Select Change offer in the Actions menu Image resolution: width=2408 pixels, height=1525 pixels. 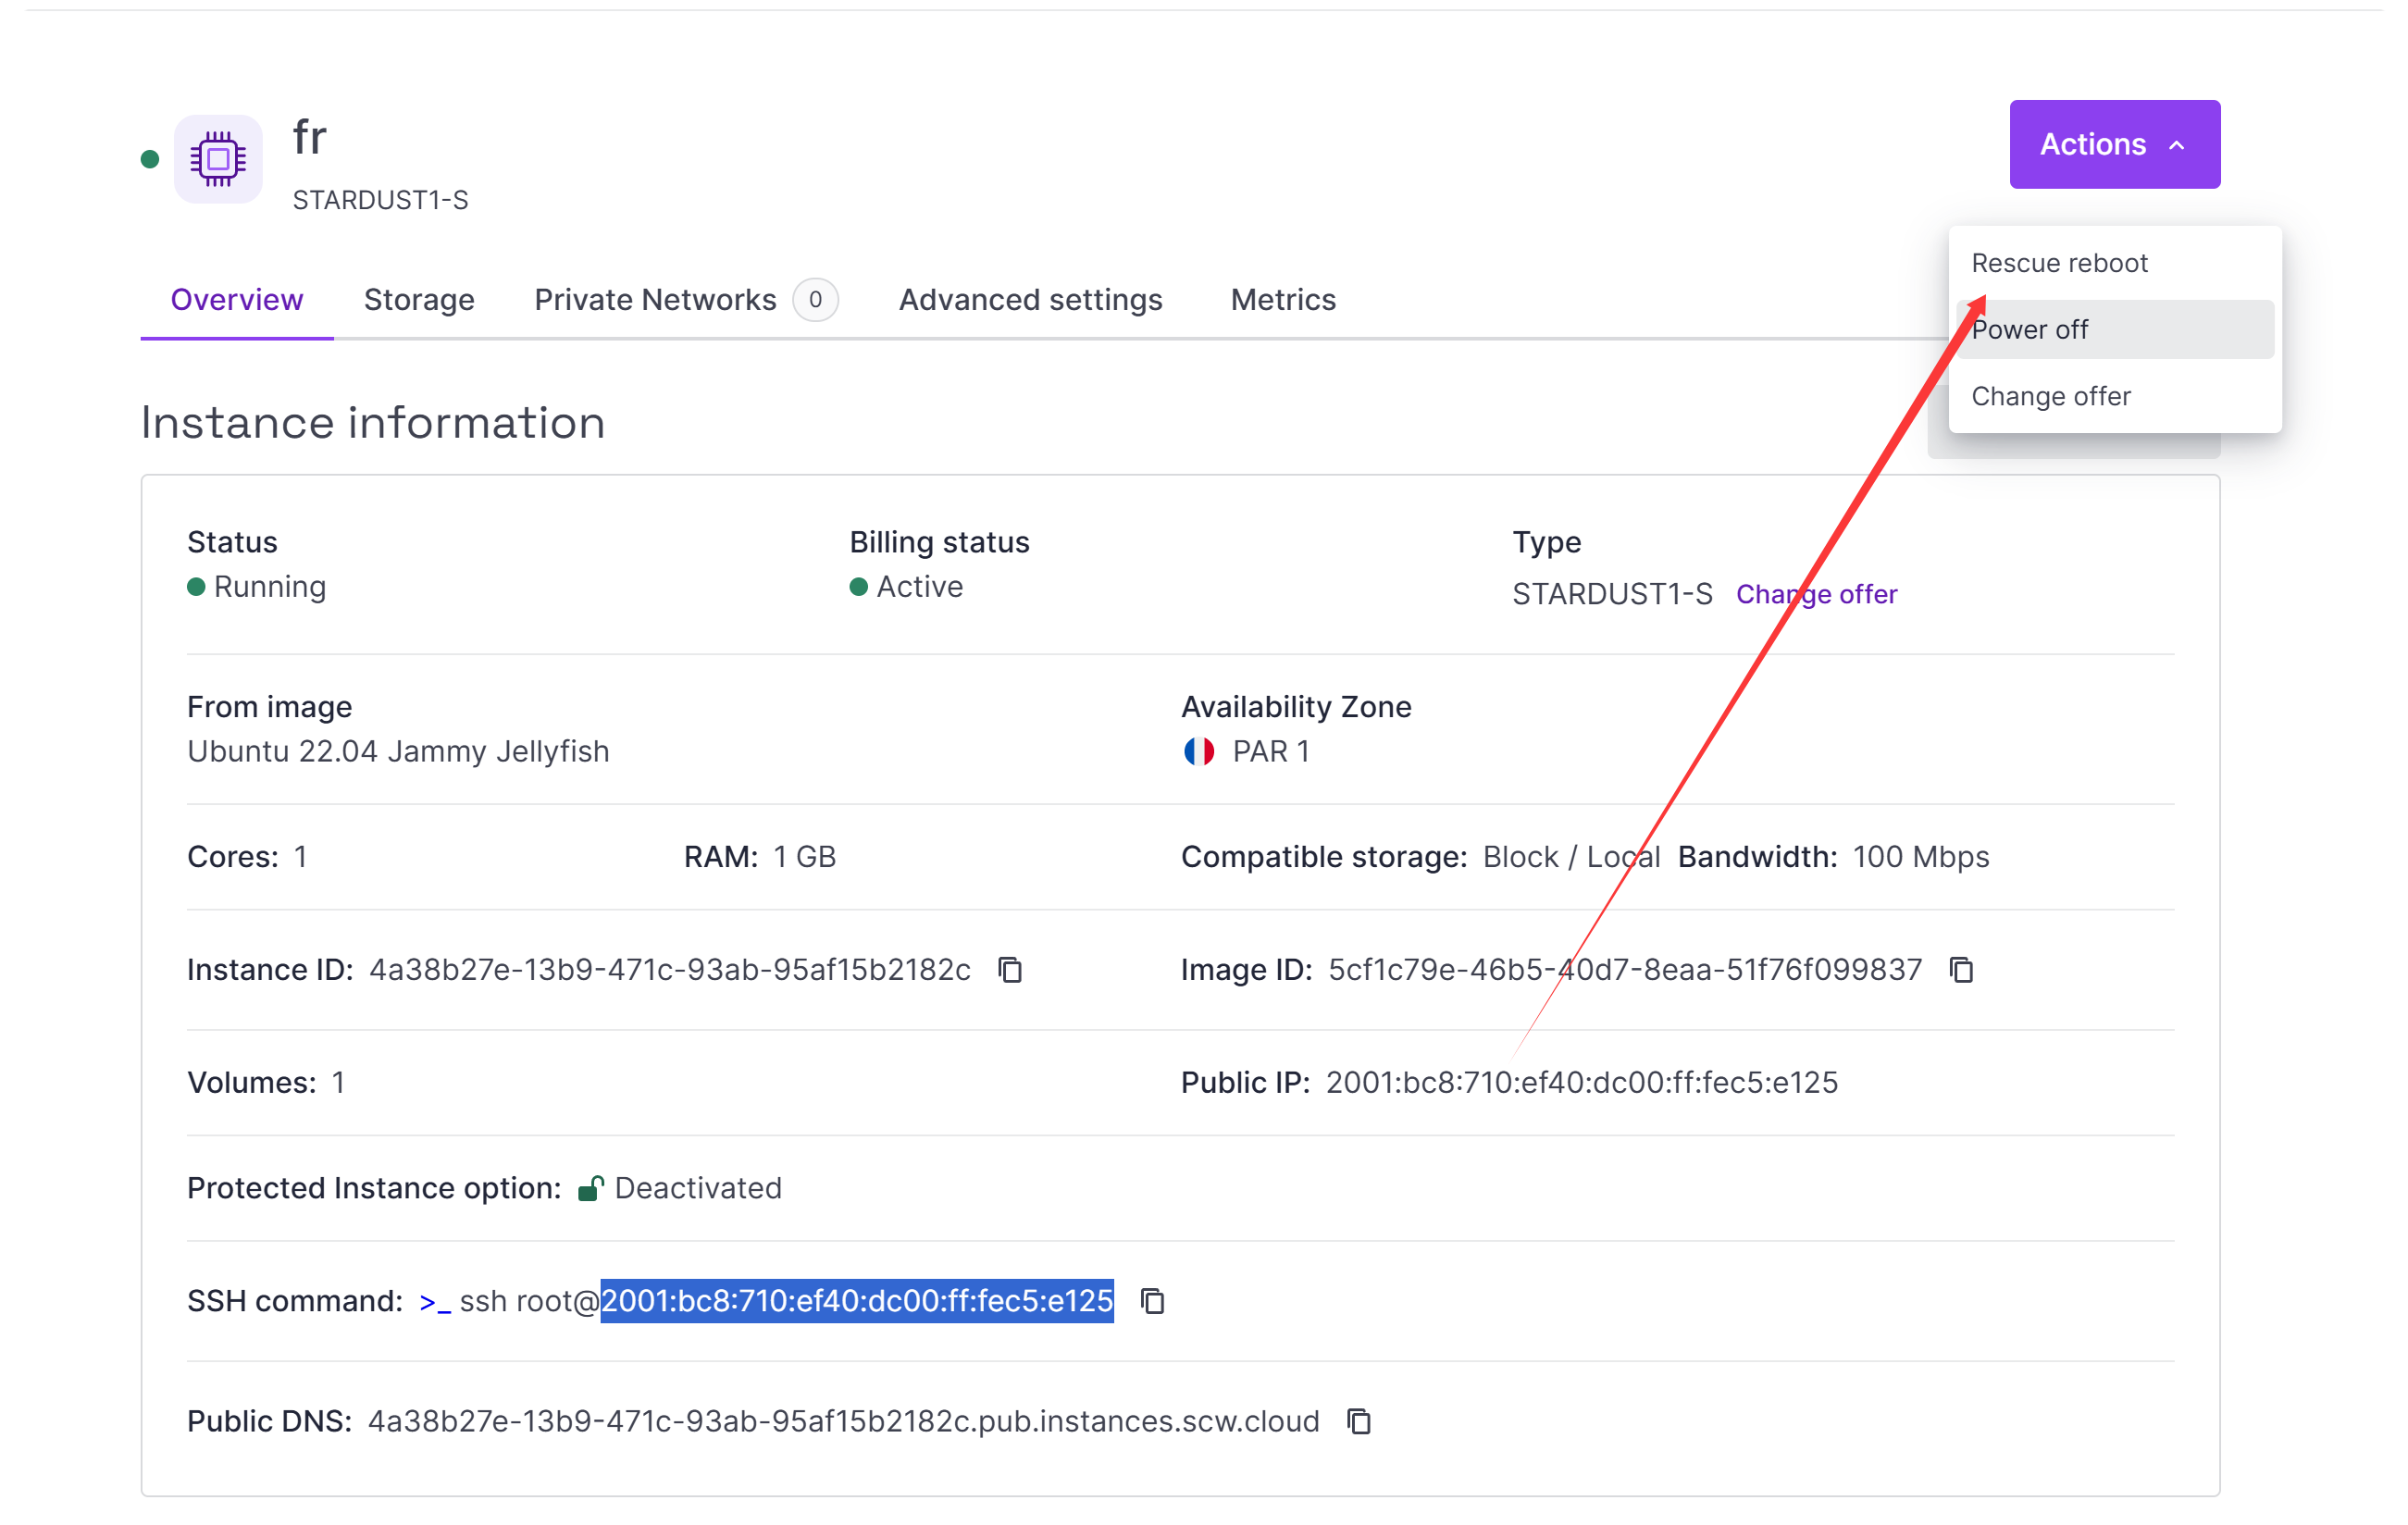(2114, 396)
